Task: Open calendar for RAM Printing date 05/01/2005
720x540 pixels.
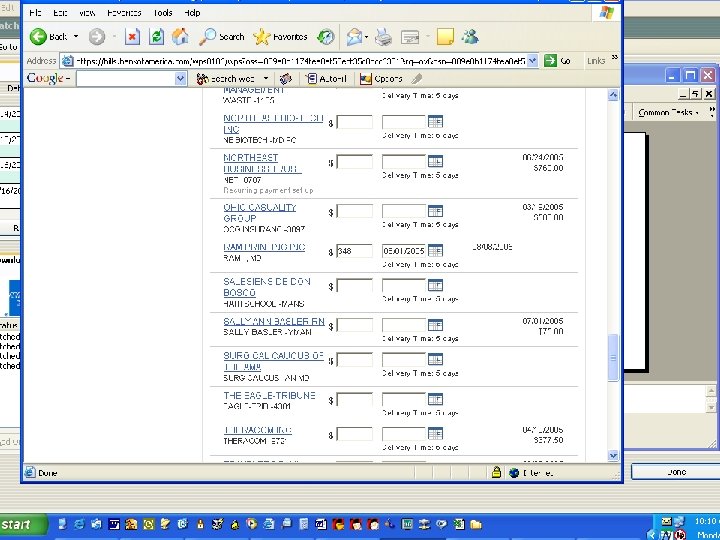Action: (x=435, y=251)
